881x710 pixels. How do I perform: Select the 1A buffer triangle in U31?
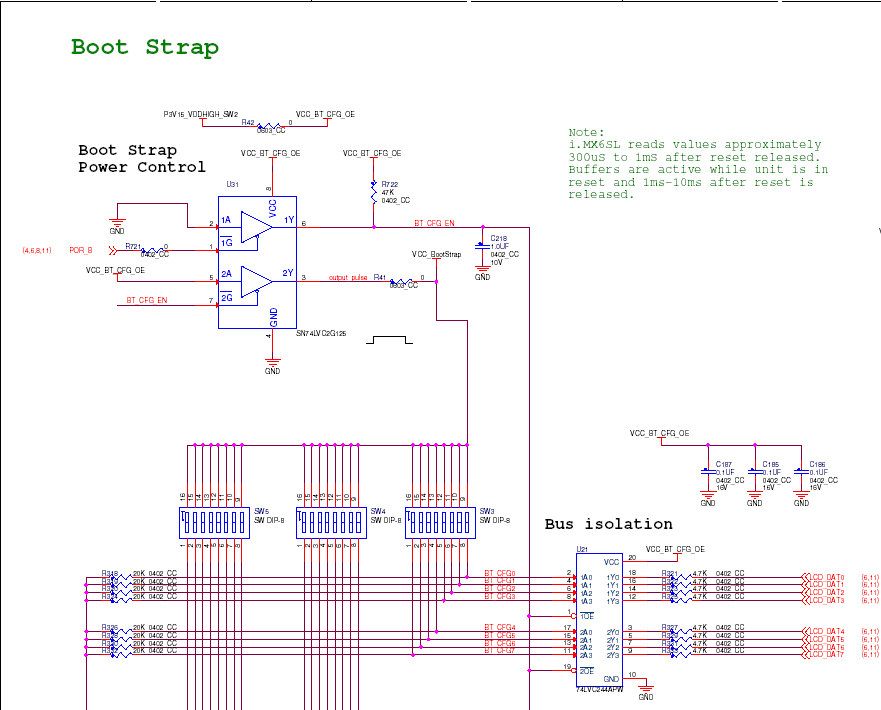point(257,227)
